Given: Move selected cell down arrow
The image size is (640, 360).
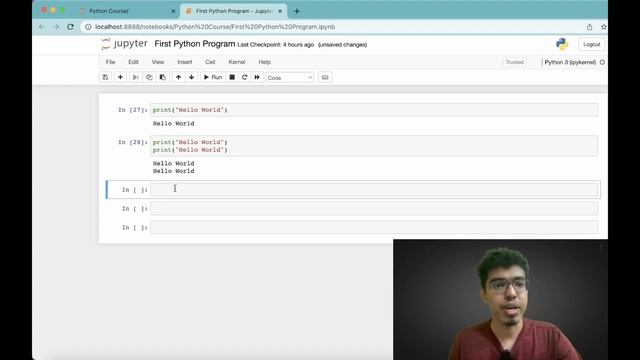Looking at the screenshot, I should (x=191, y=77).
